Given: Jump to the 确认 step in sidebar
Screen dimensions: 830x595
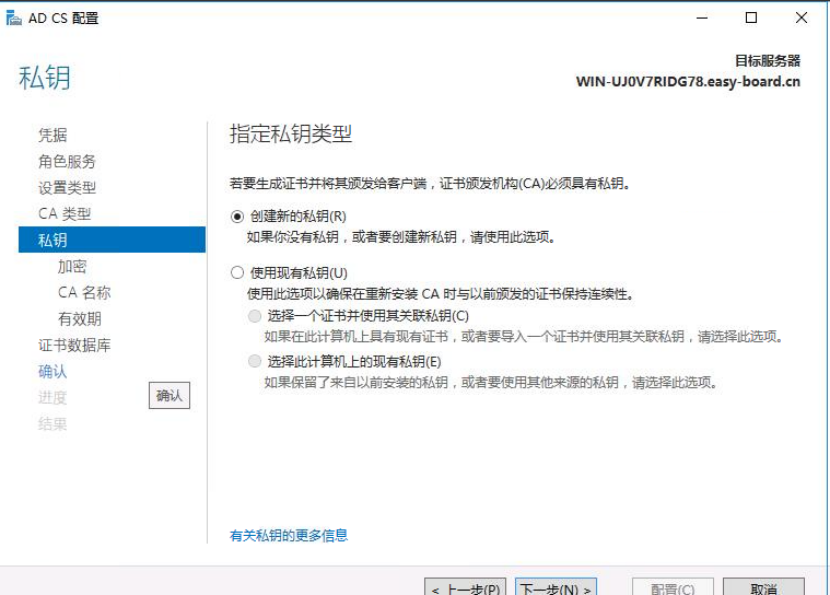Looking at the screenshot, I should click(52, 371).
